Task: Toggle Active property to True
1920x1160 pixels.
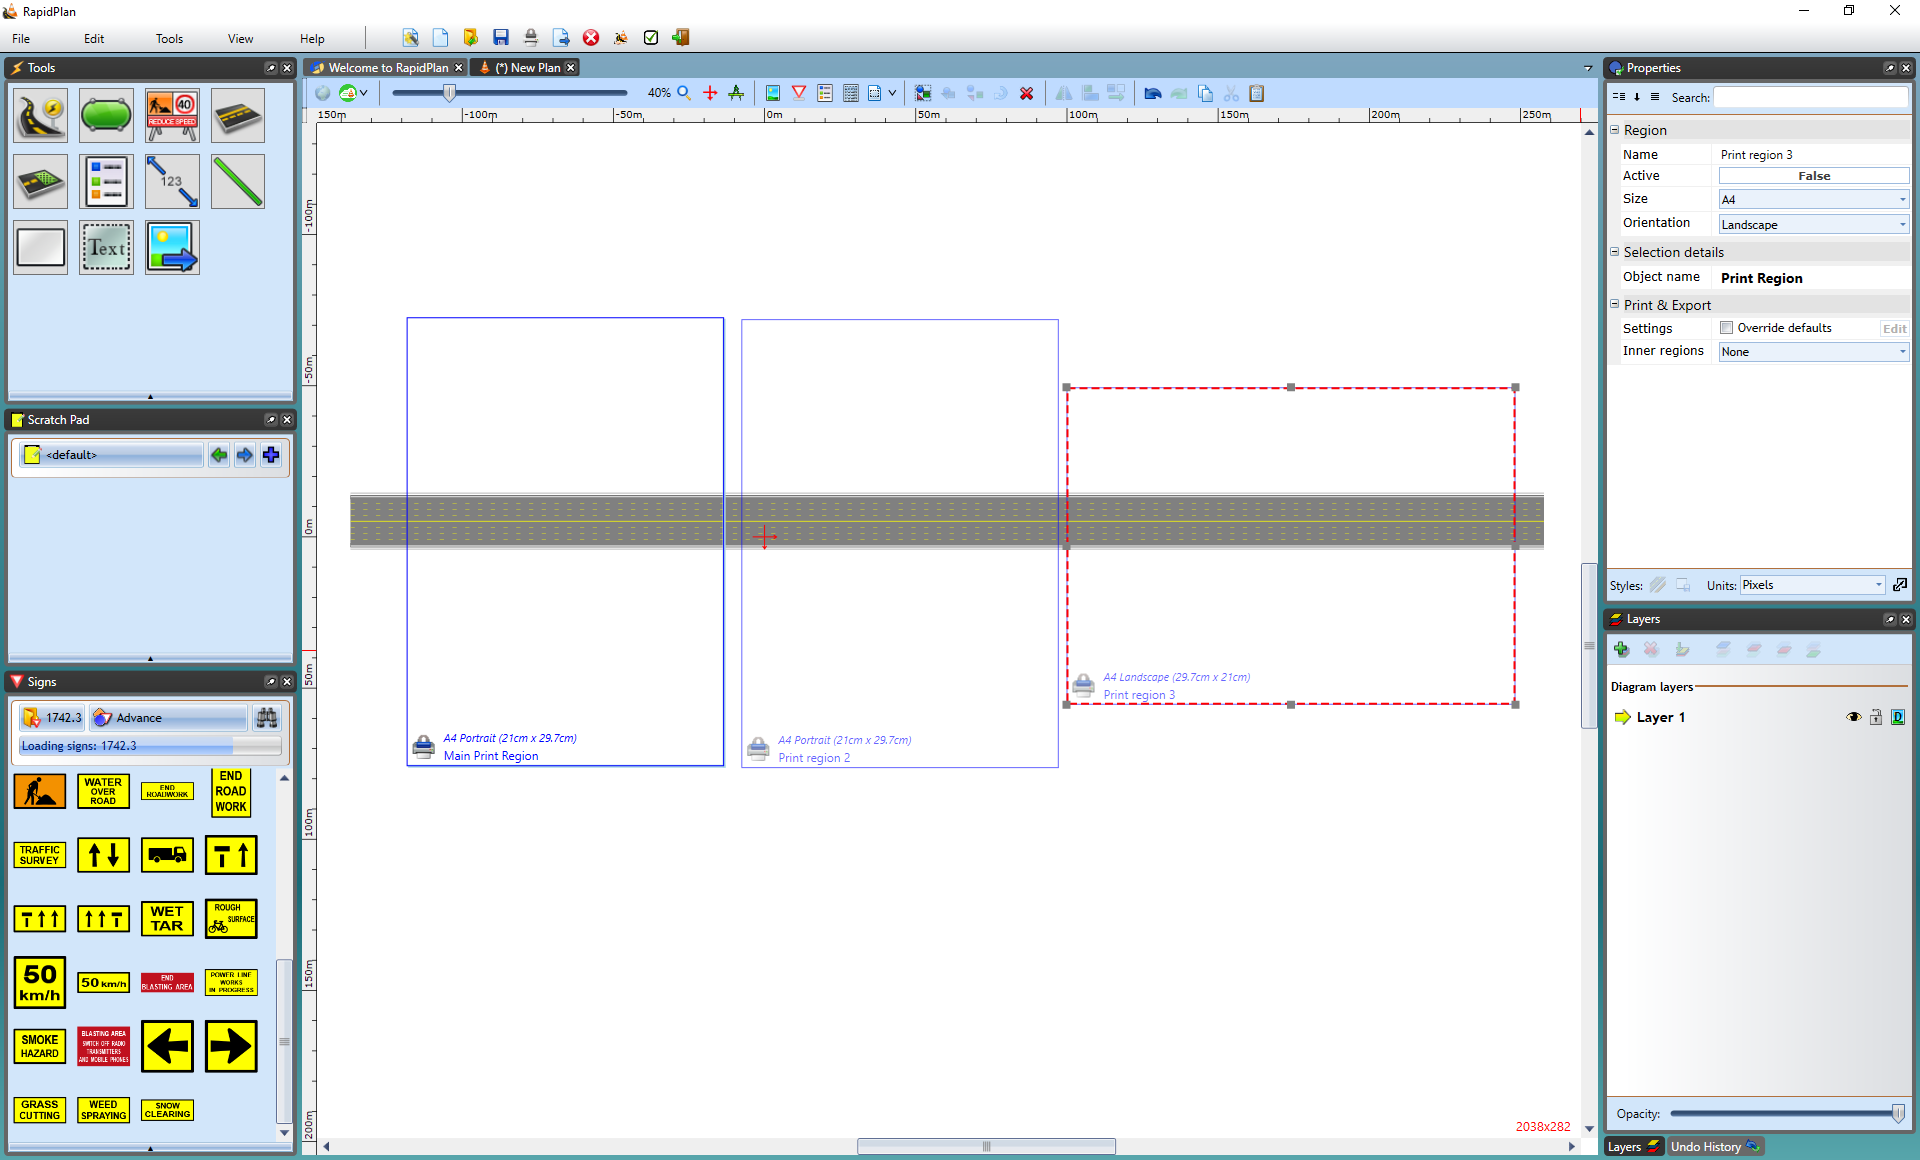Action: coord(1812,176)
